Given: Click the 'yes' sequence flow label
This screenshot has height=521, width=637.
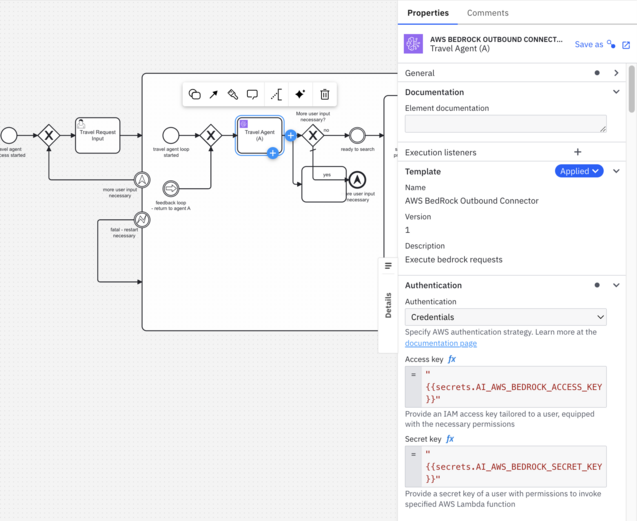Looking at the screenshot, I should click(327, 175).
